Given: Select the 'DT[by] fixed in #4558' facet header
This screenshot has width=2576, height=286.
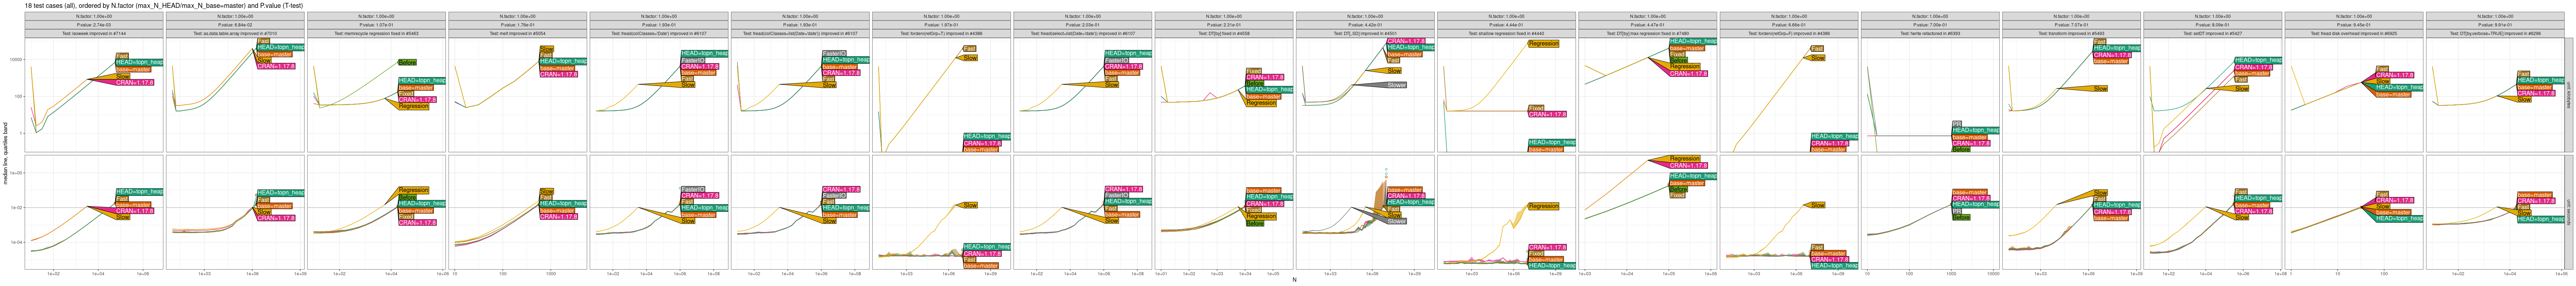Looking at the screenshot, I should point(1223,33).
